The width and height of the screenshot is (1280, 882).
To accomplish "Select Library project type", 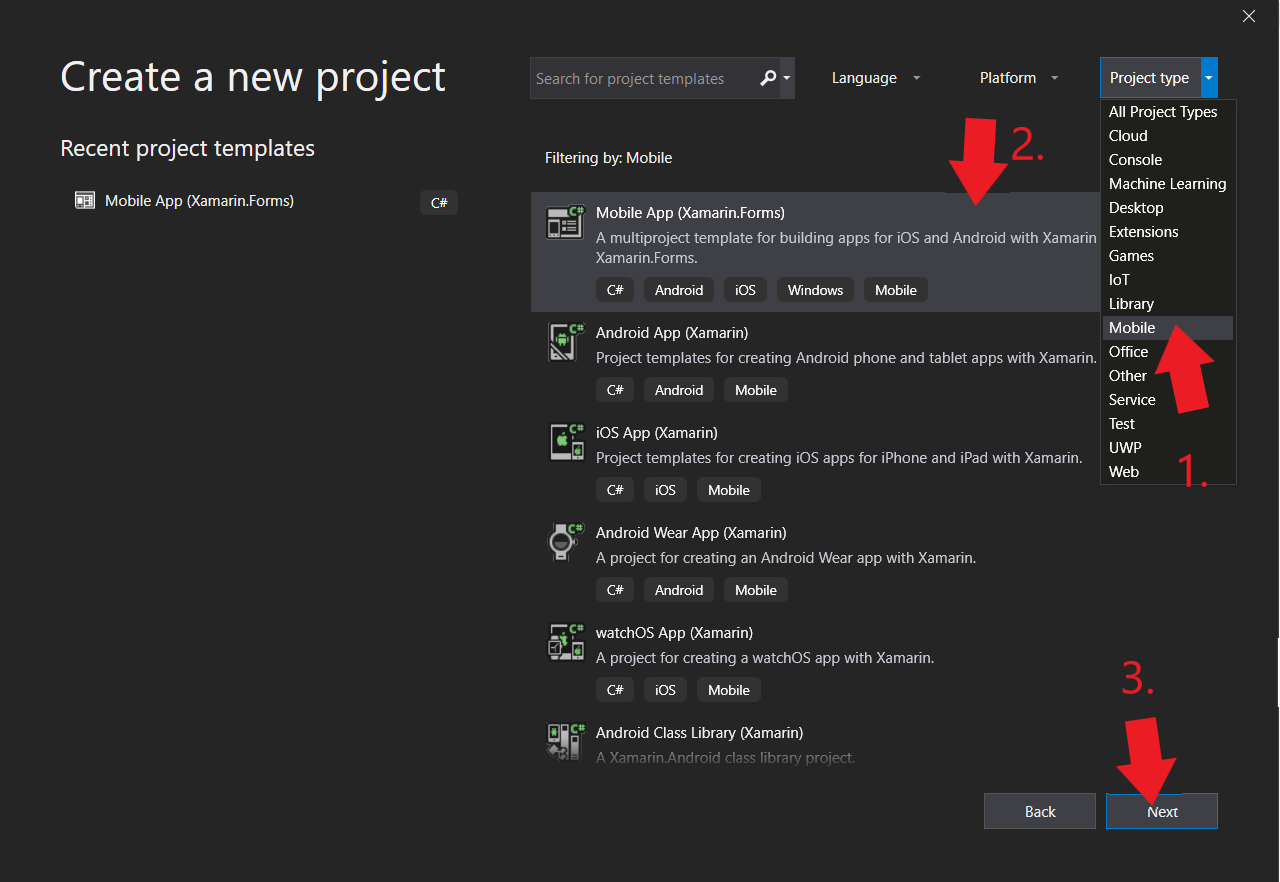I will 1168,304.
